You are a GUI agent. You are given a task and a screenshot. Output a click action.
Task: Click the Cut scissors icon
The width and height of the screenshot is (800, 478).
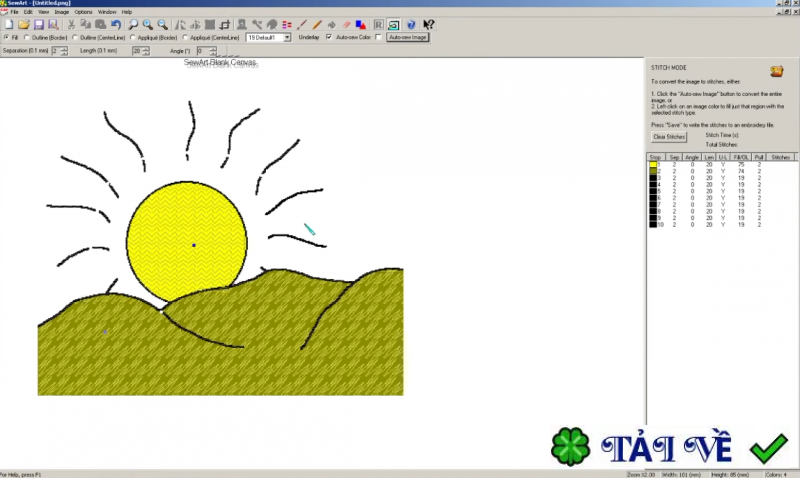[70, 23]
